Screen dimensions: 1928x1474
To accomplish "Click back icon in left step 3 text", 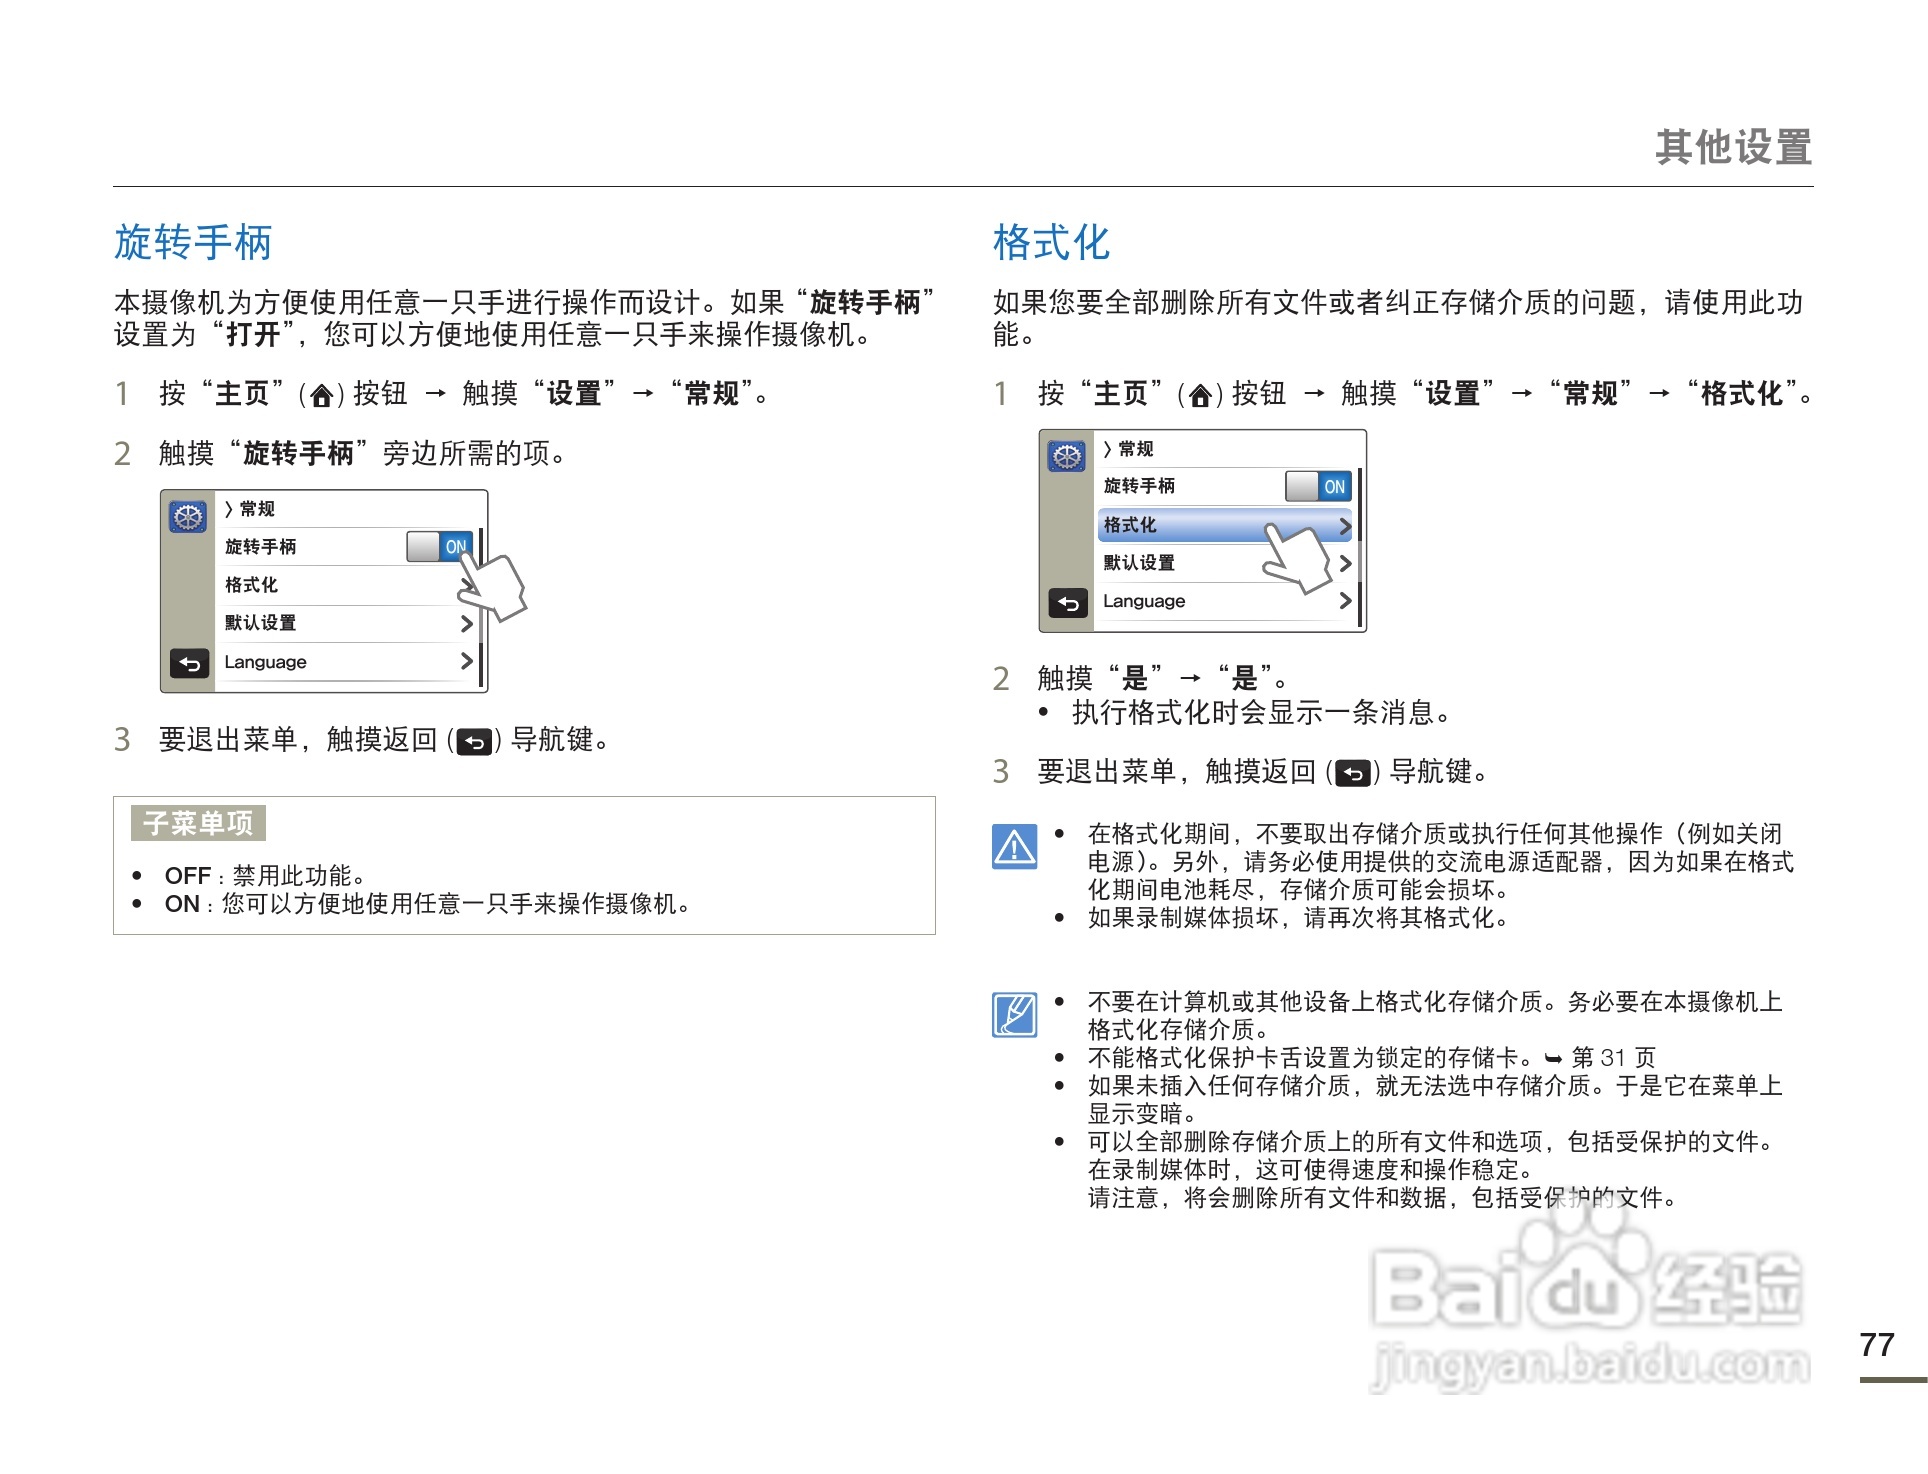I will (x=474, y=742).
